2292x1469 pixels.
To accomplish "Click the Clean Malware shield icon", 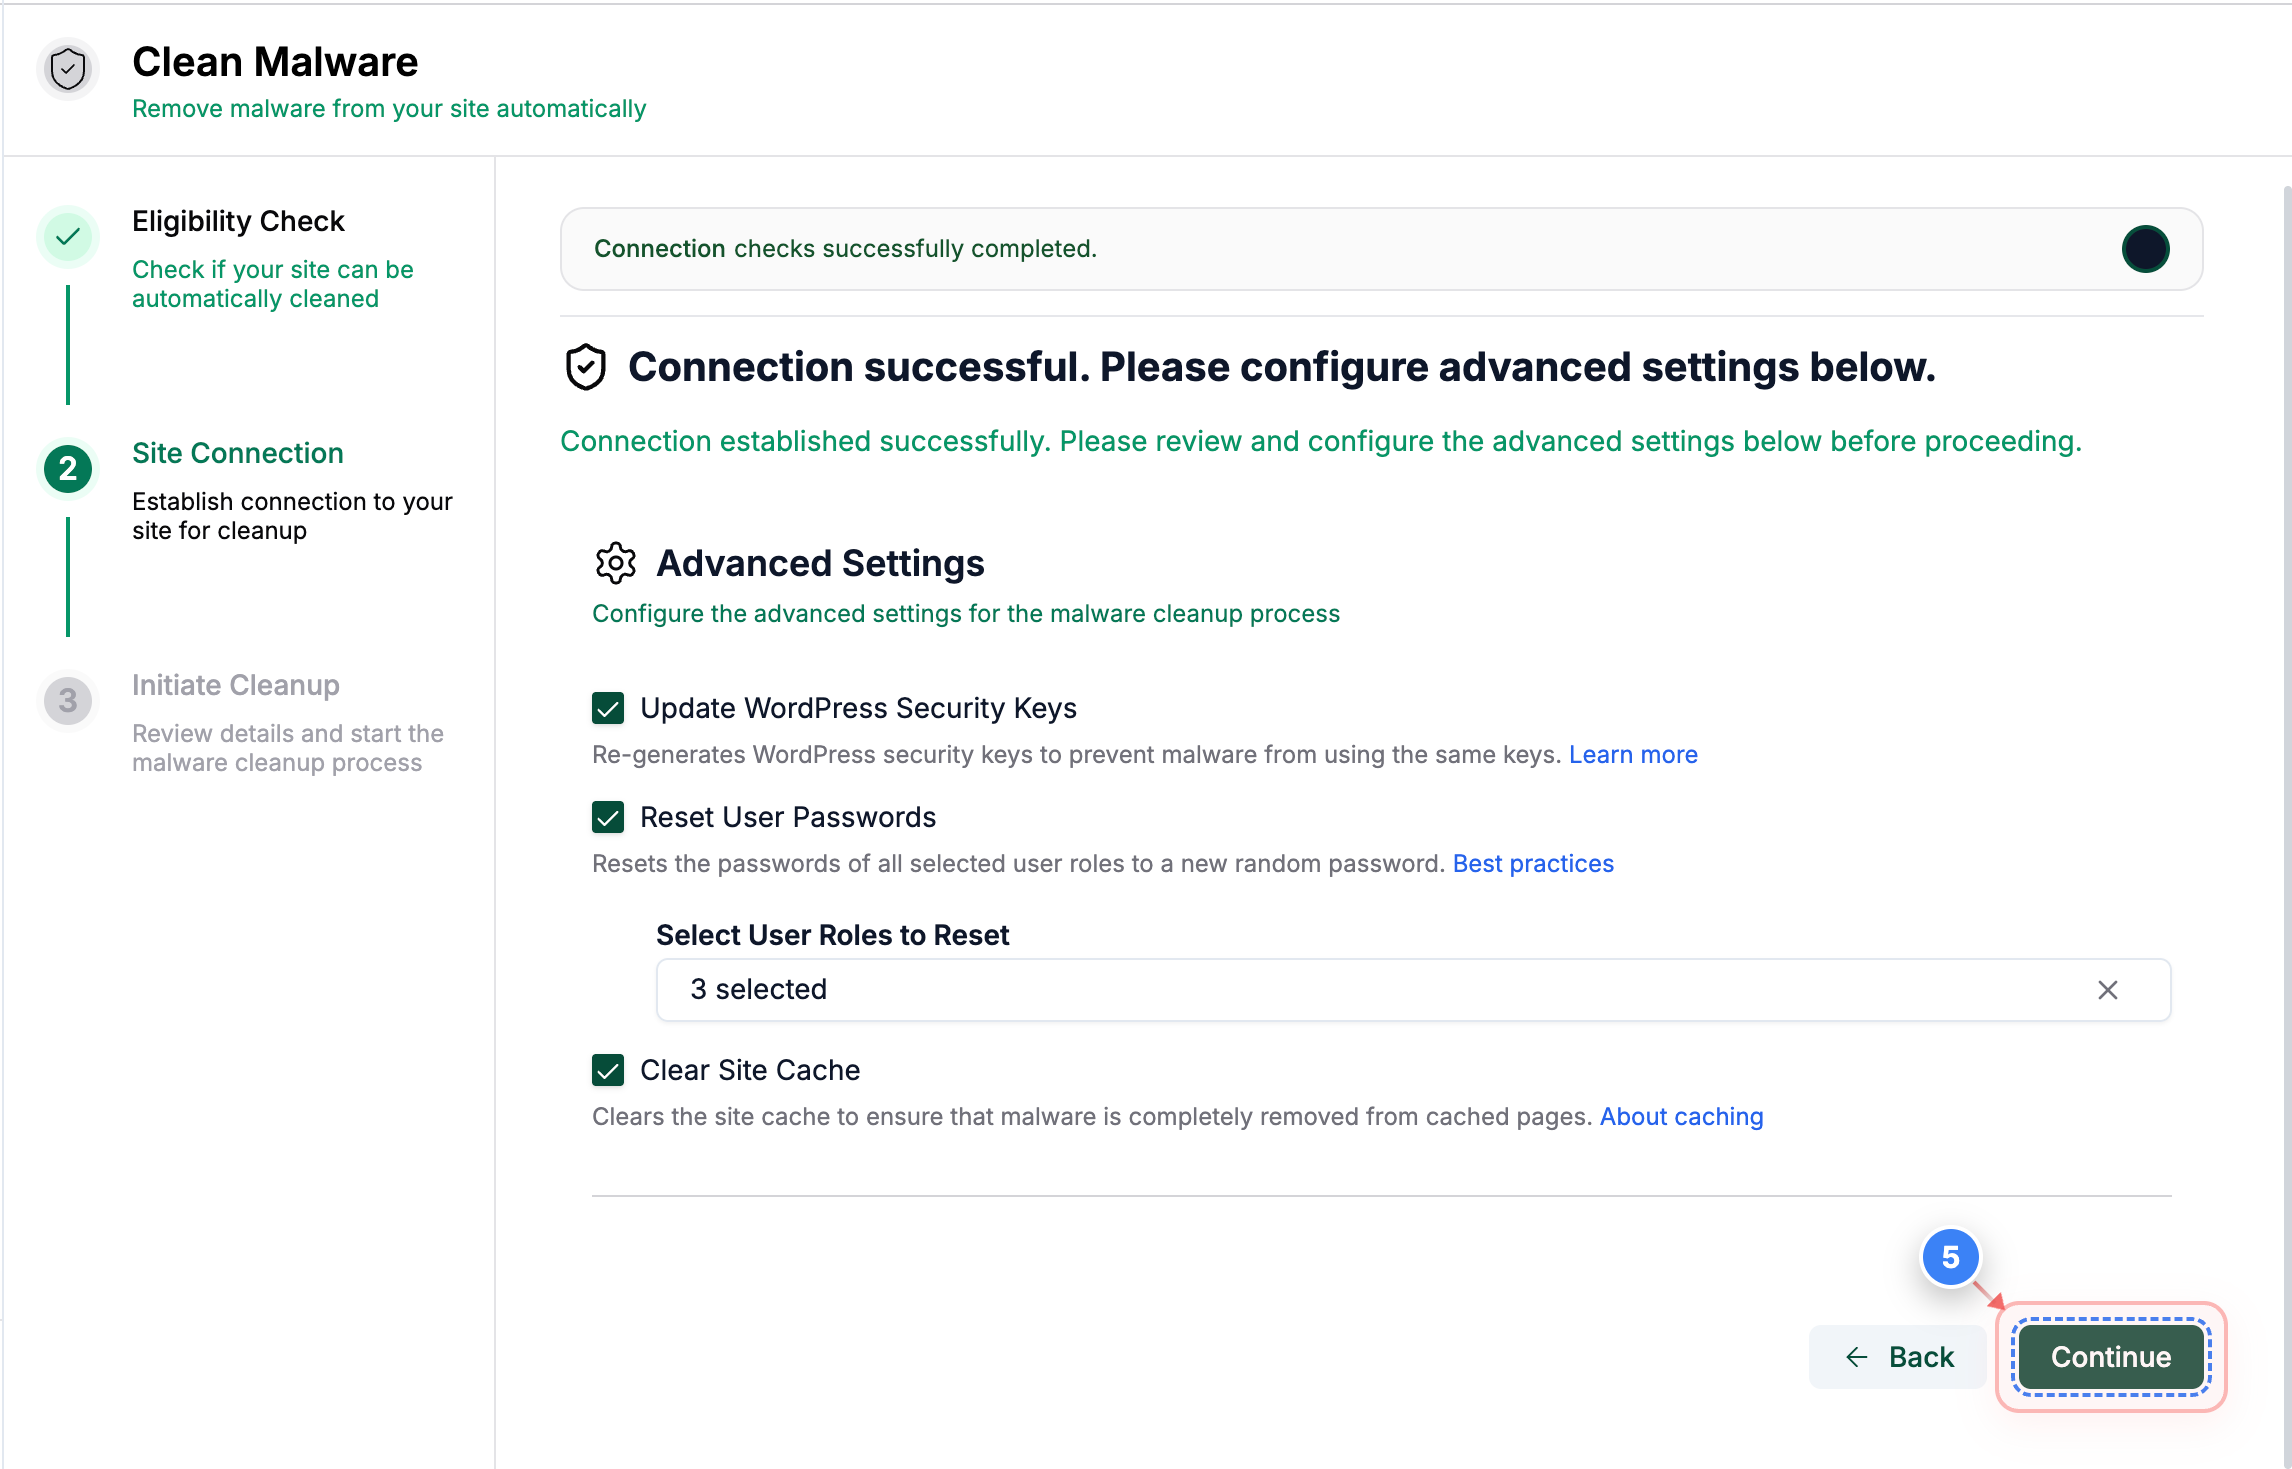I will pos(67,69).
